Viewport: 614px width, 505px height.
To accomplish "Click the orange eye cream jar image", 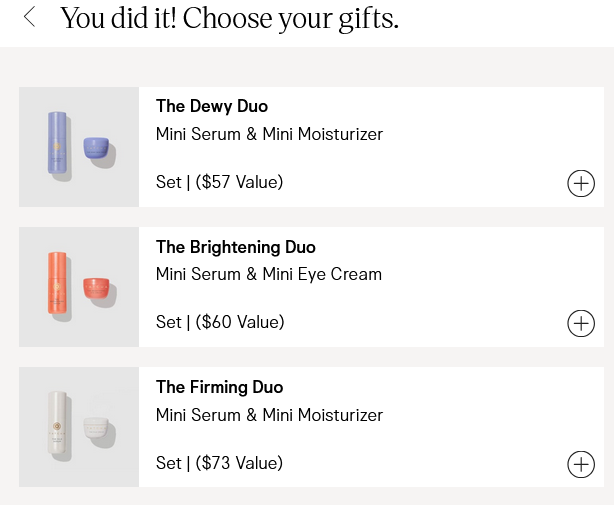I will click(x=97, y=290).
